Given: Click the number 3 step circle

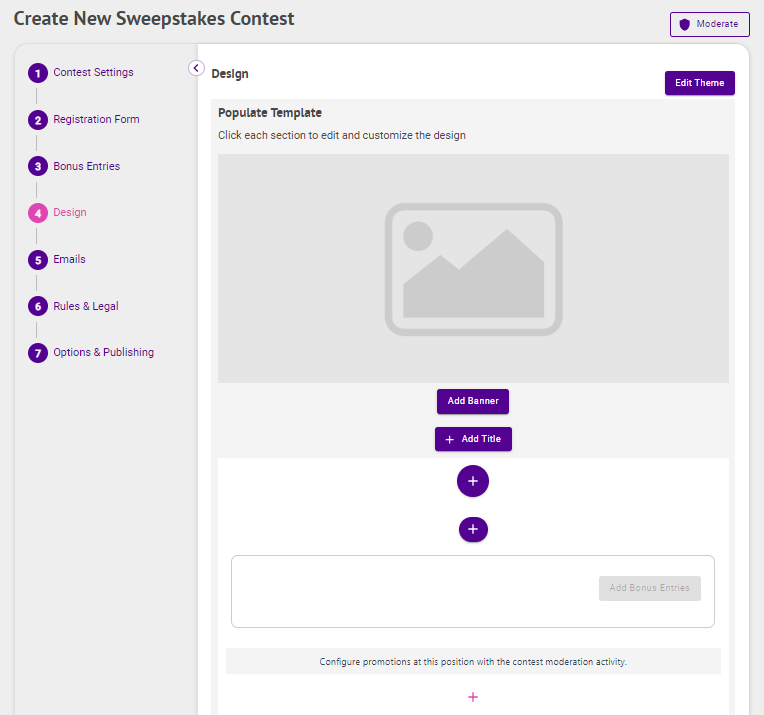Looking at the screenshot, I should point(38,166).
